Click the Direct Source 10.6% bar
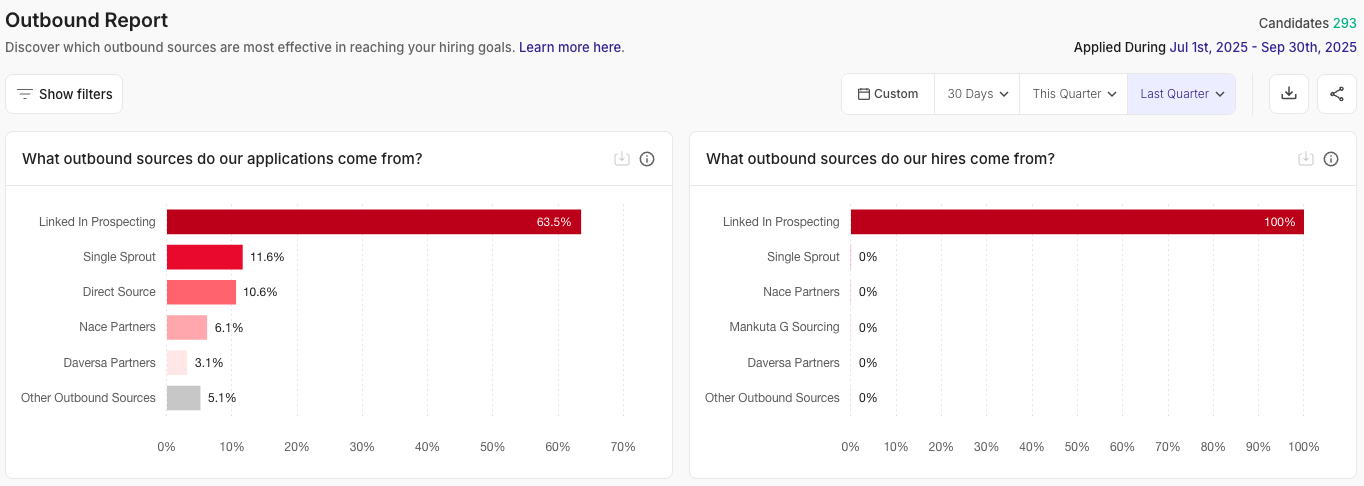The width and height of the screenshot is (1364, 486). coord(201,292)
